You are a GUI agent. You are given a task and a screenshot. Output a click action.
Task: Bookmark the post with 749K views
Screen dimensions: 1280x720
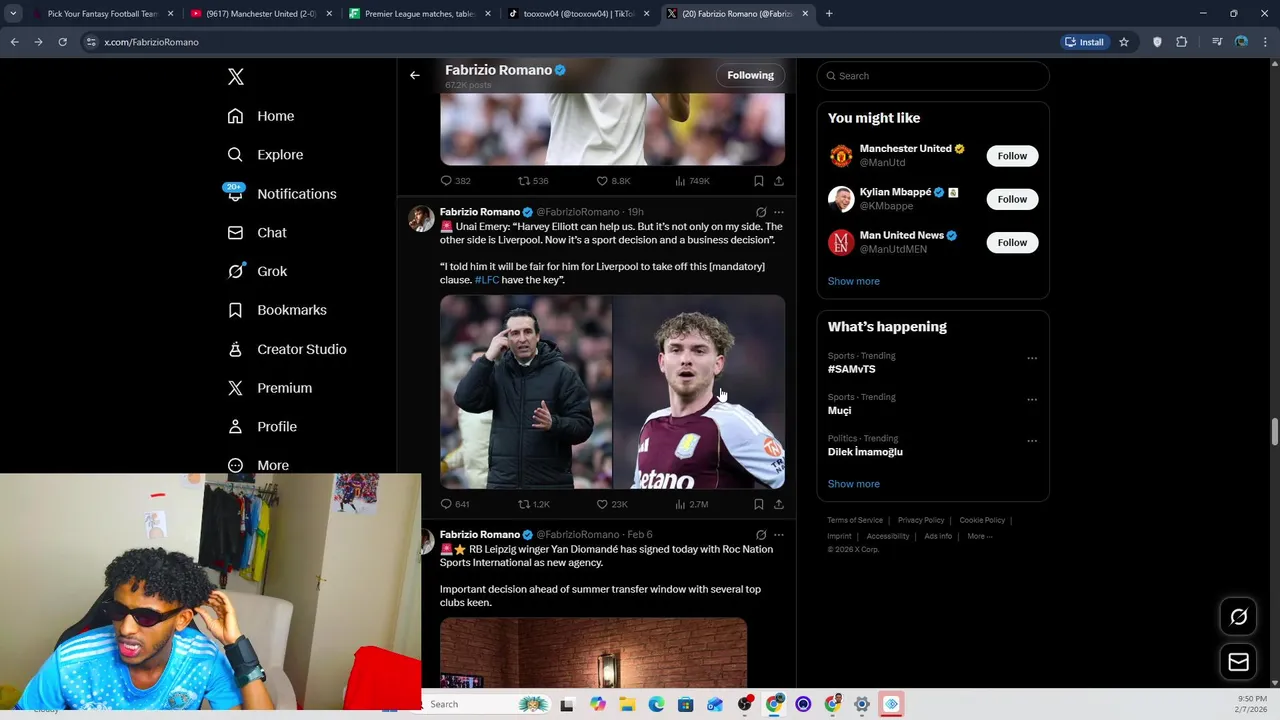pyautogui.click(x=759, y=181)
